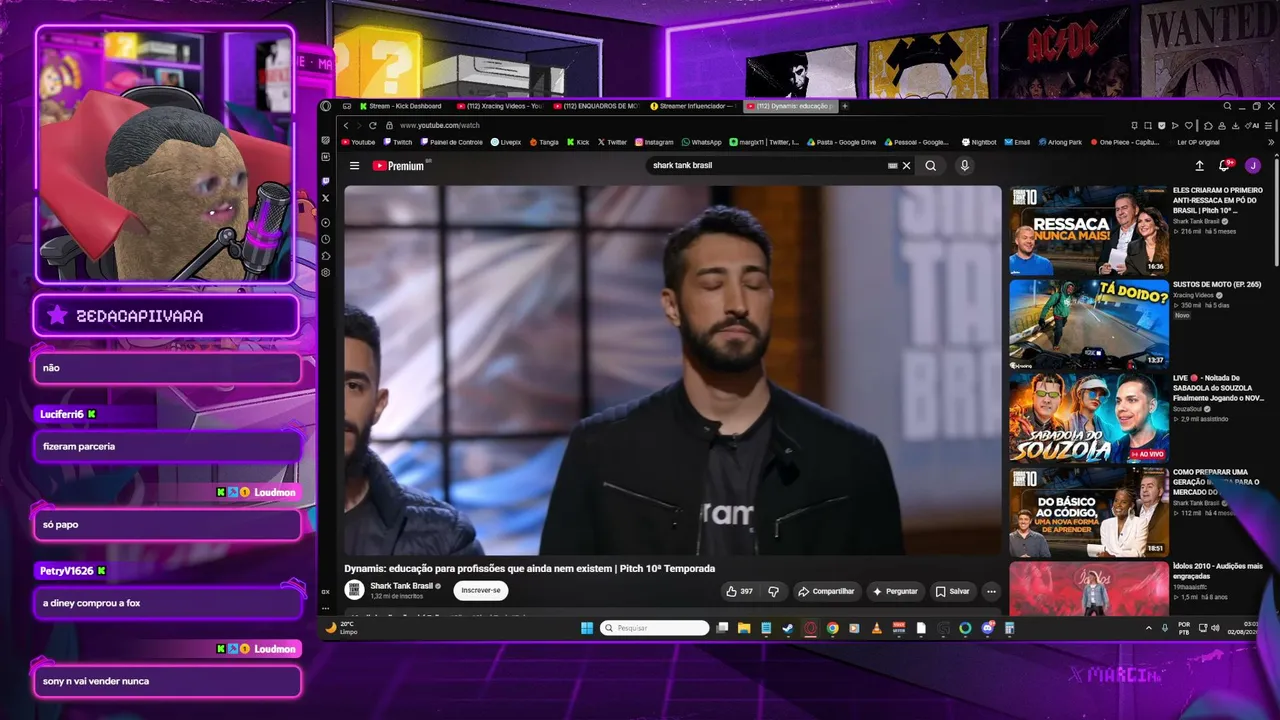Viewport: 1280px width, 720px height.
Task: Click the Compartilhar share button
Action: tap(826, 591)
